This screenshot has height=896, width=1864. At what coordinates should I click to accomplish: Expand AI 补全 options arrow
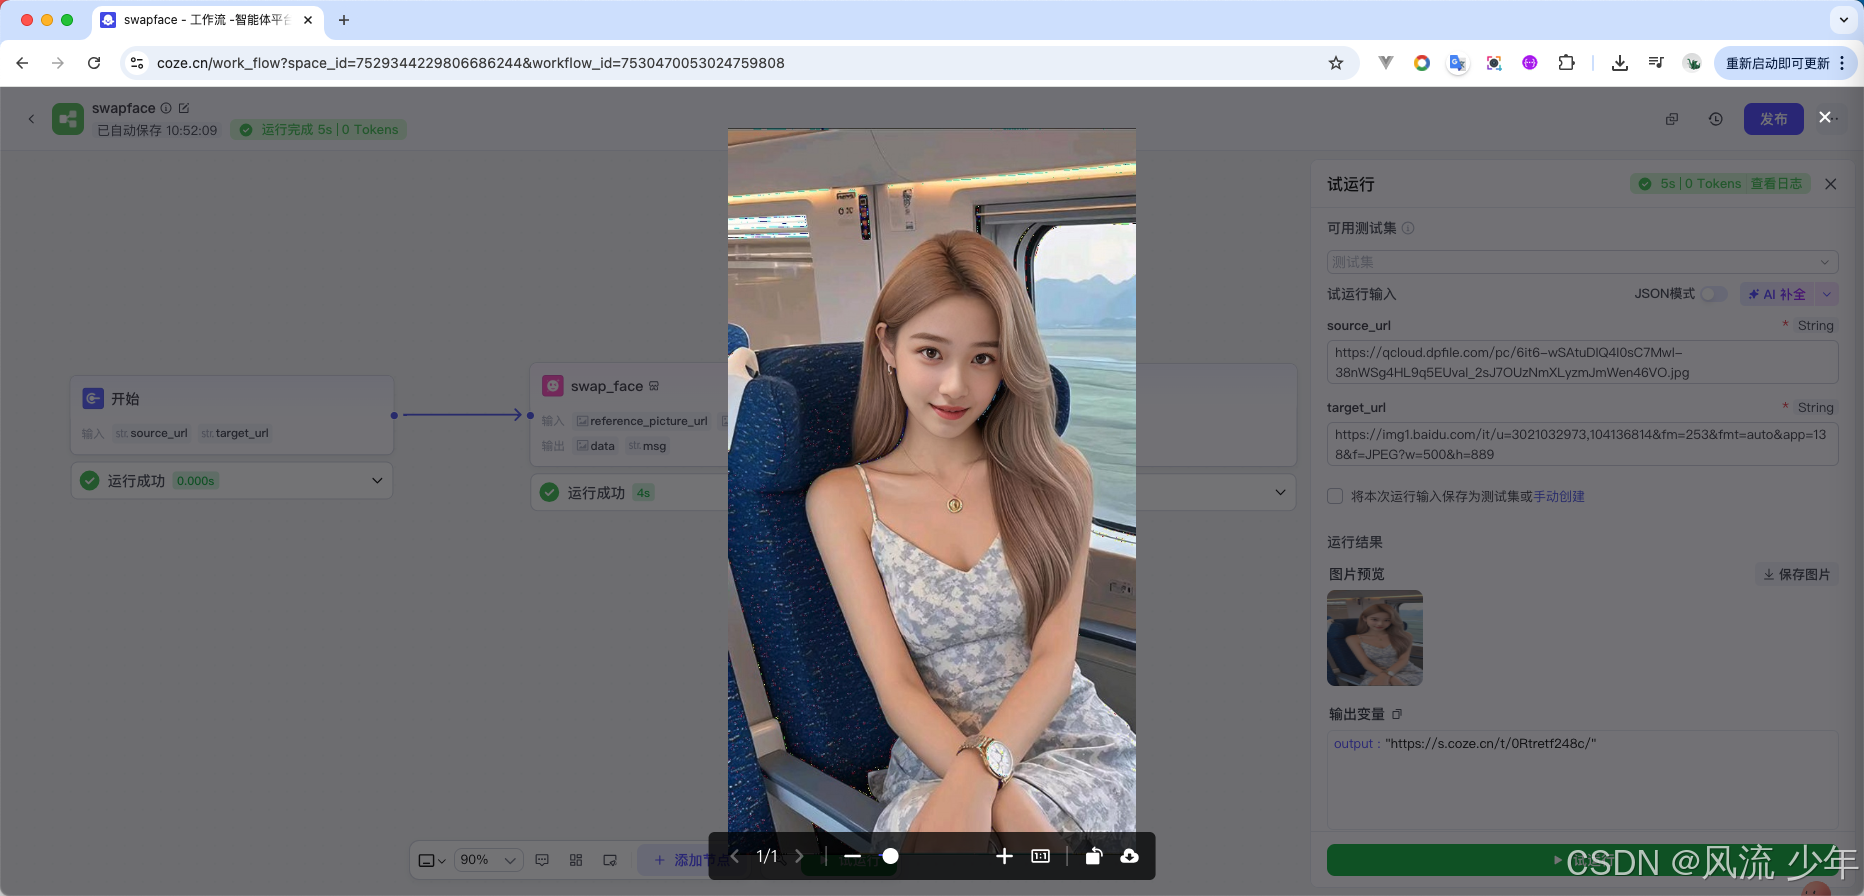[1827, 294]
